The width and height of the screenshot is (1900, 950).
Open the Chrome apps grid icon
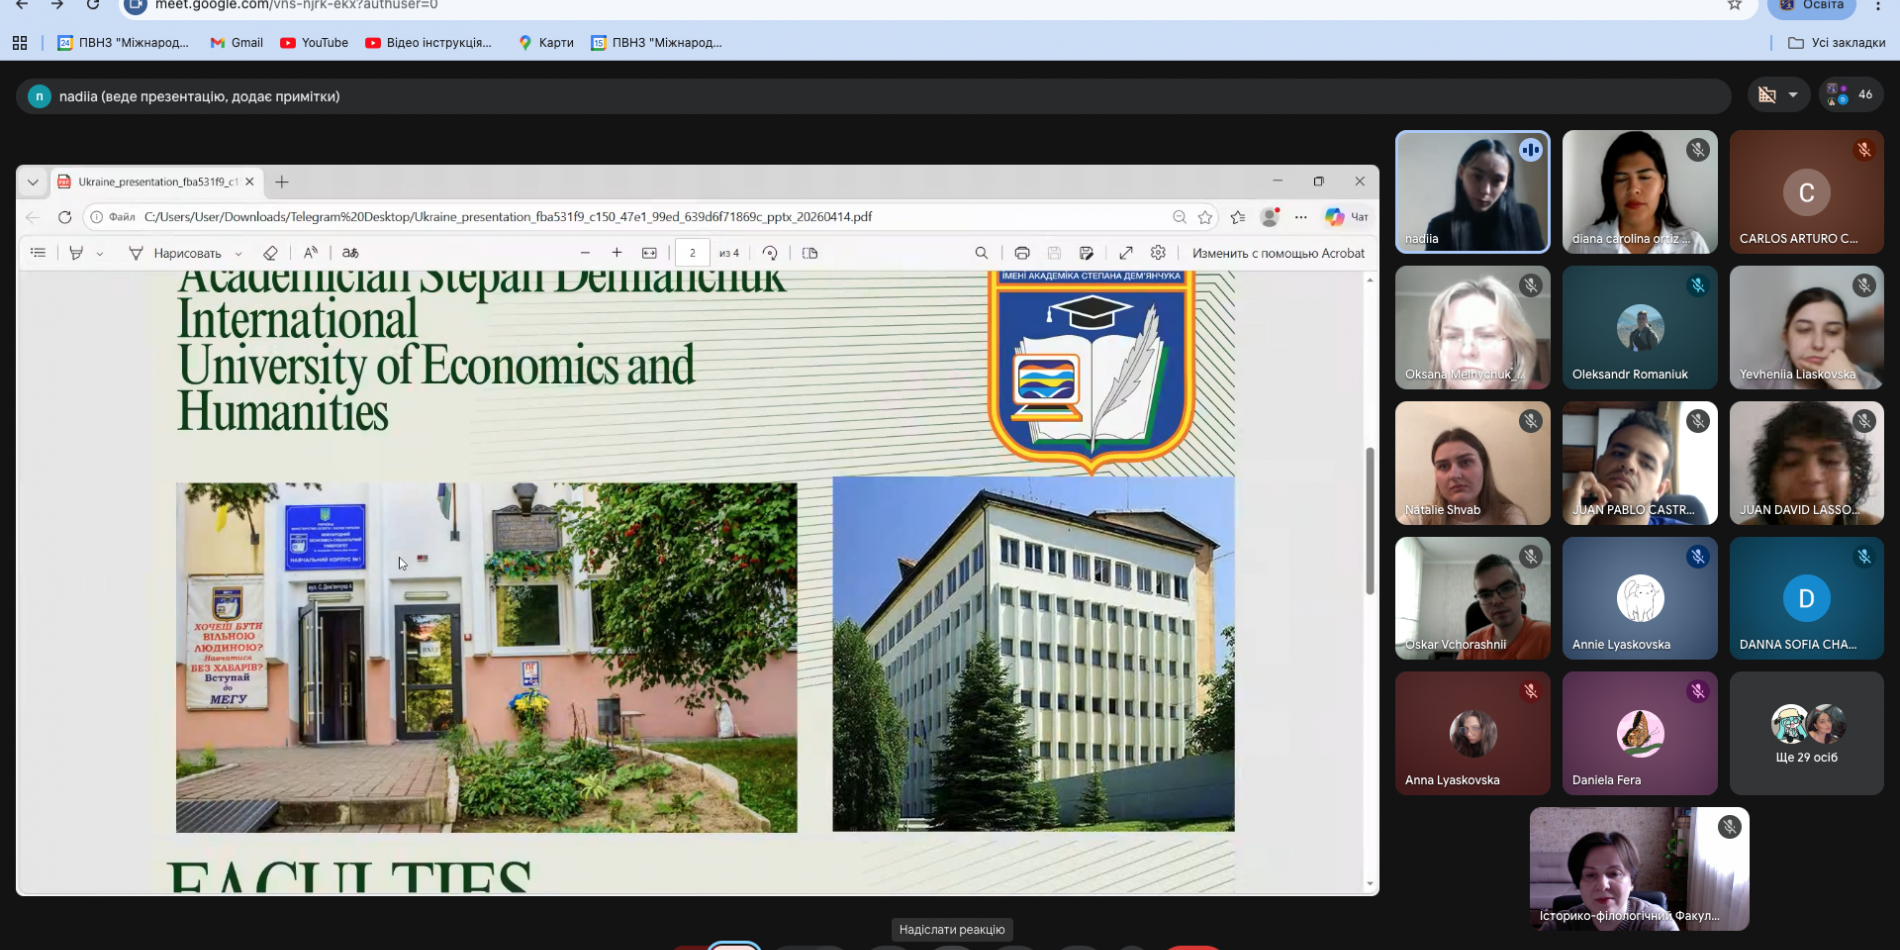[x=20, y=43]
